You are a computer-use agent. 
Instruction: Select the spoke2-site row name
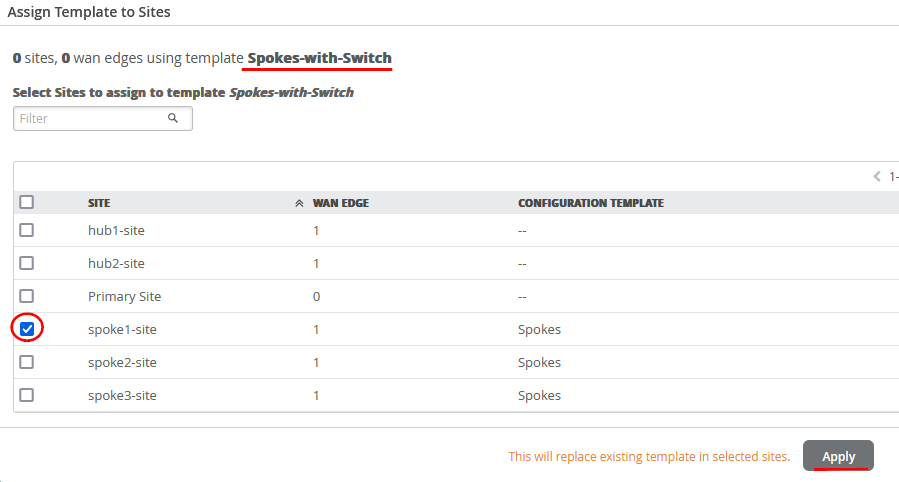[122, 362]
